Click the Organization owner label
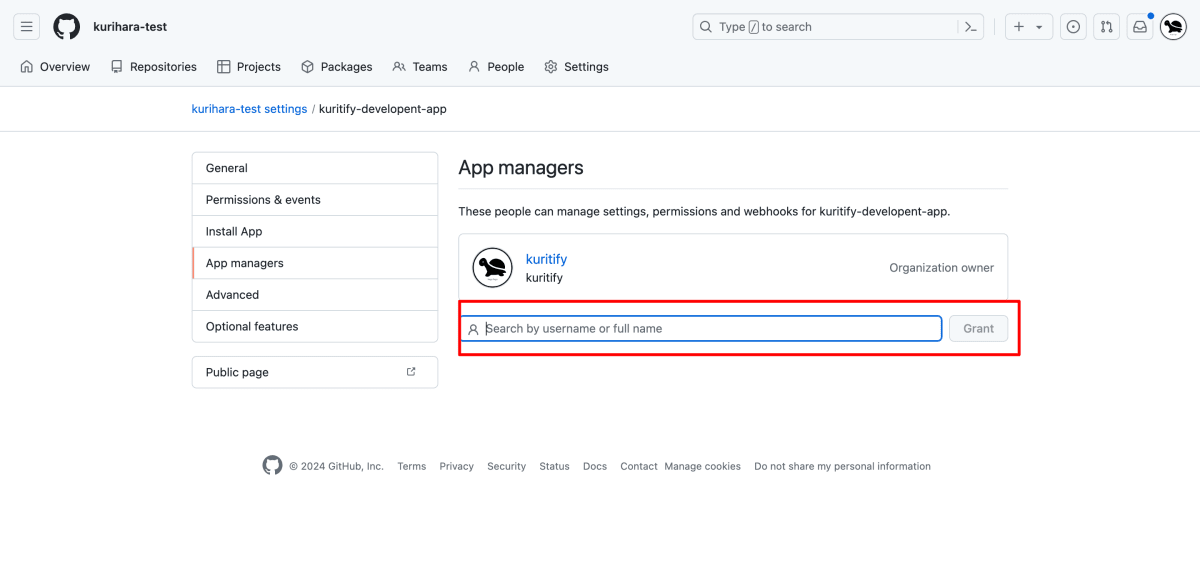 pyautogui.click(x=941, y=268)
